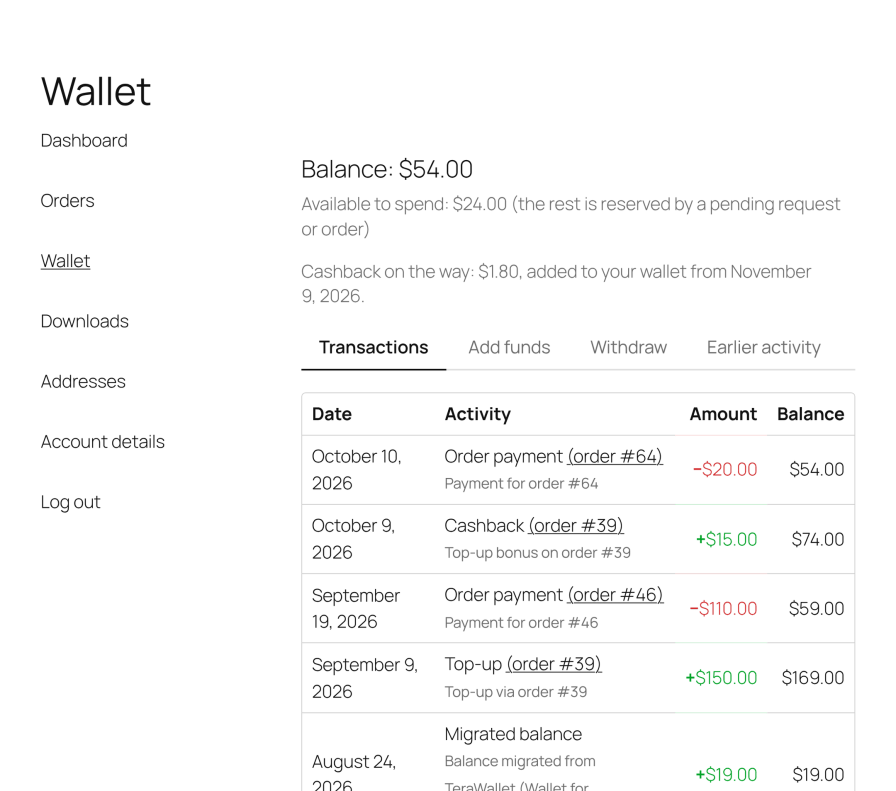Click the Cashback on the way notice

point(556,283)
